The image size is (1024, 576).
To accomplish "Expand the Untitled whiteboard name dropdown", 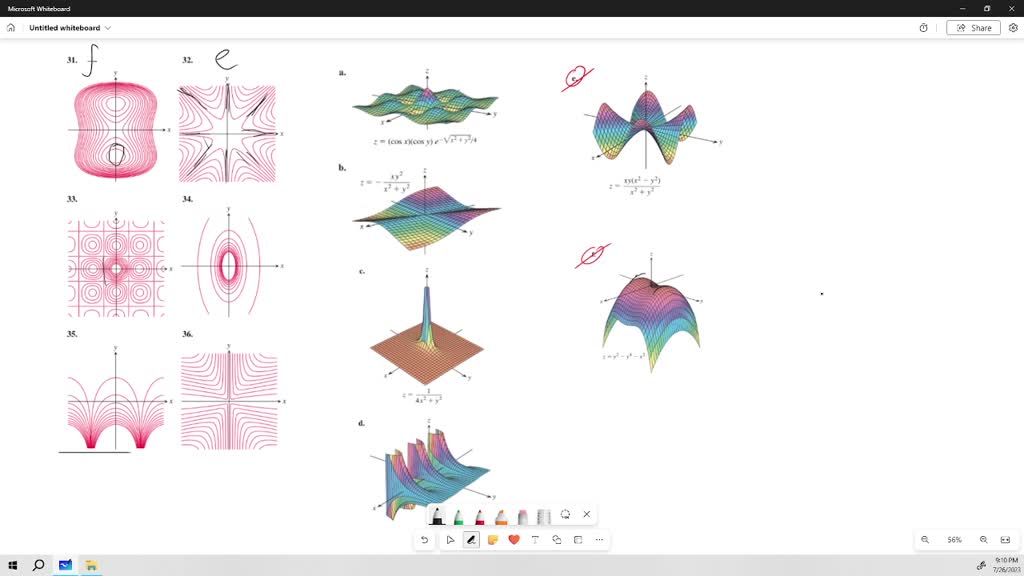I will point(108,28).
